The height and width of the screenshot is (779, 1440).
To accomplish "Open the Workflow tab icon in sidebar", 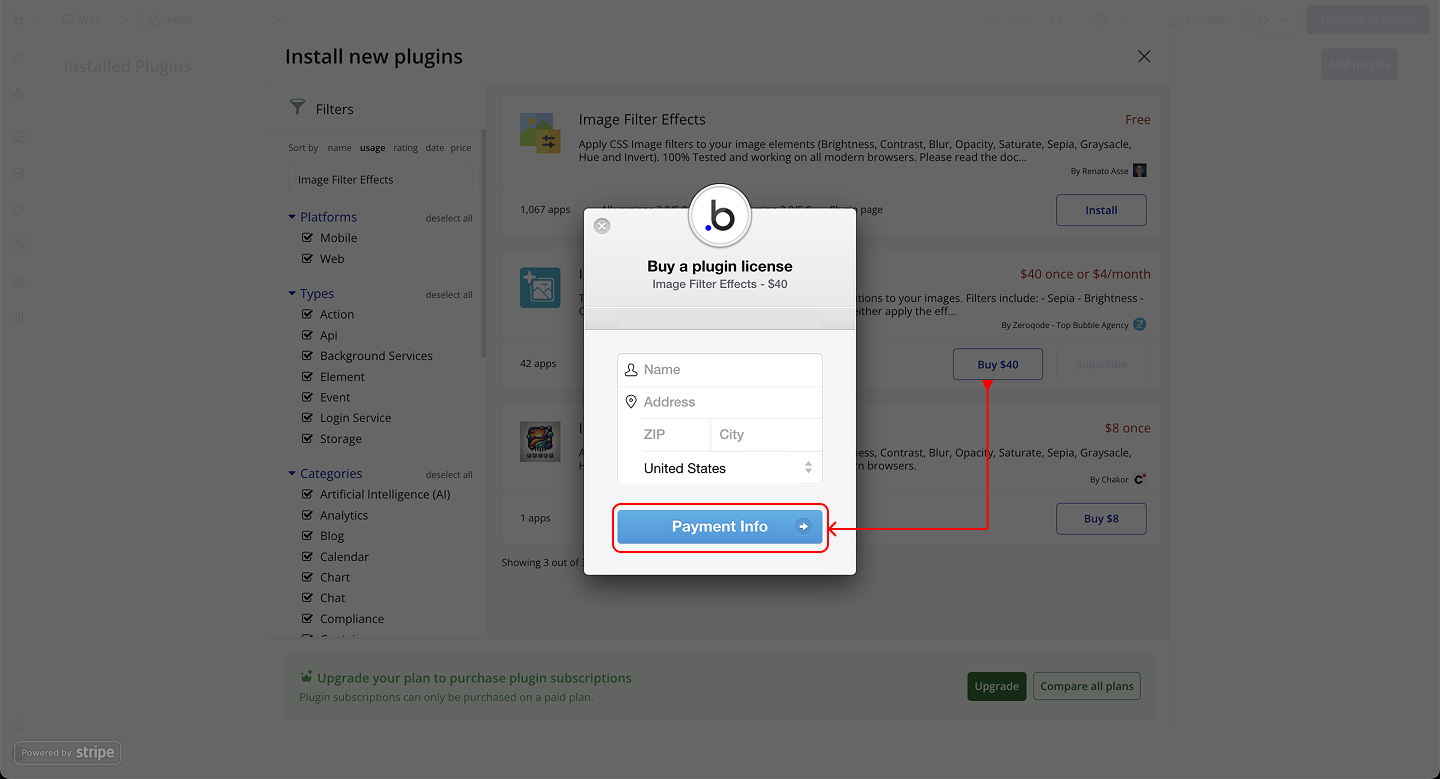I will click(19, 95).
